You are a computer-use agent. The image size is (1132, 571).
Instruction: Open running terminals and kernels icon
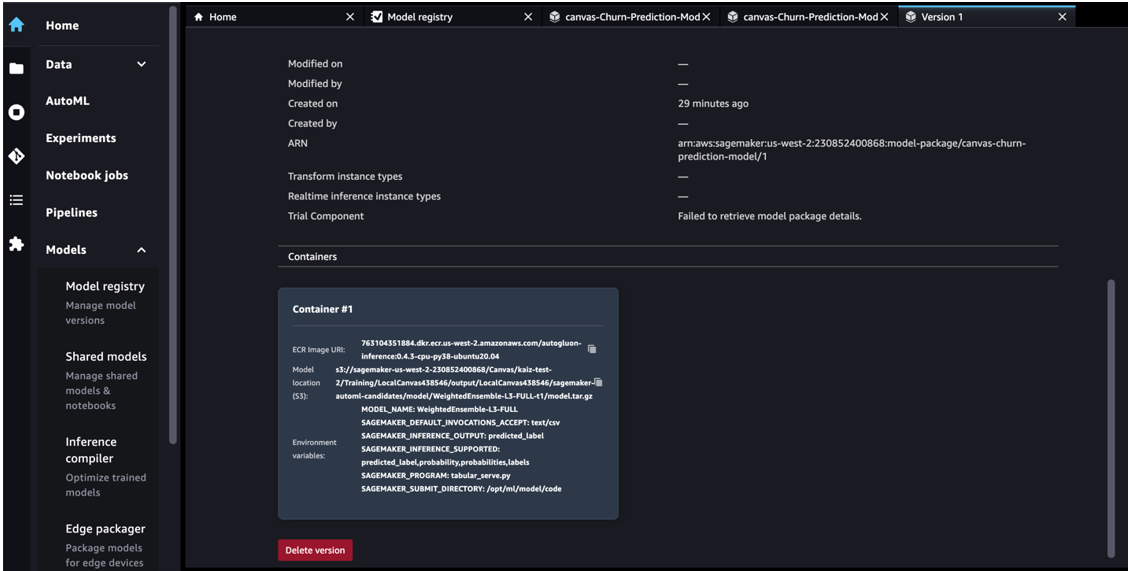(x=16, y=112)
